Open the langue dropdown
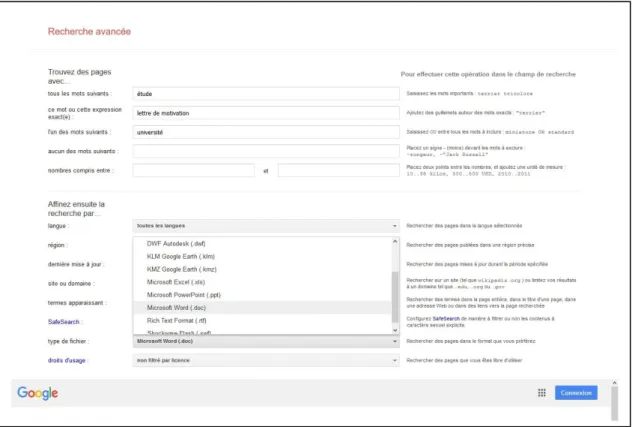 (x=266, y=226)
